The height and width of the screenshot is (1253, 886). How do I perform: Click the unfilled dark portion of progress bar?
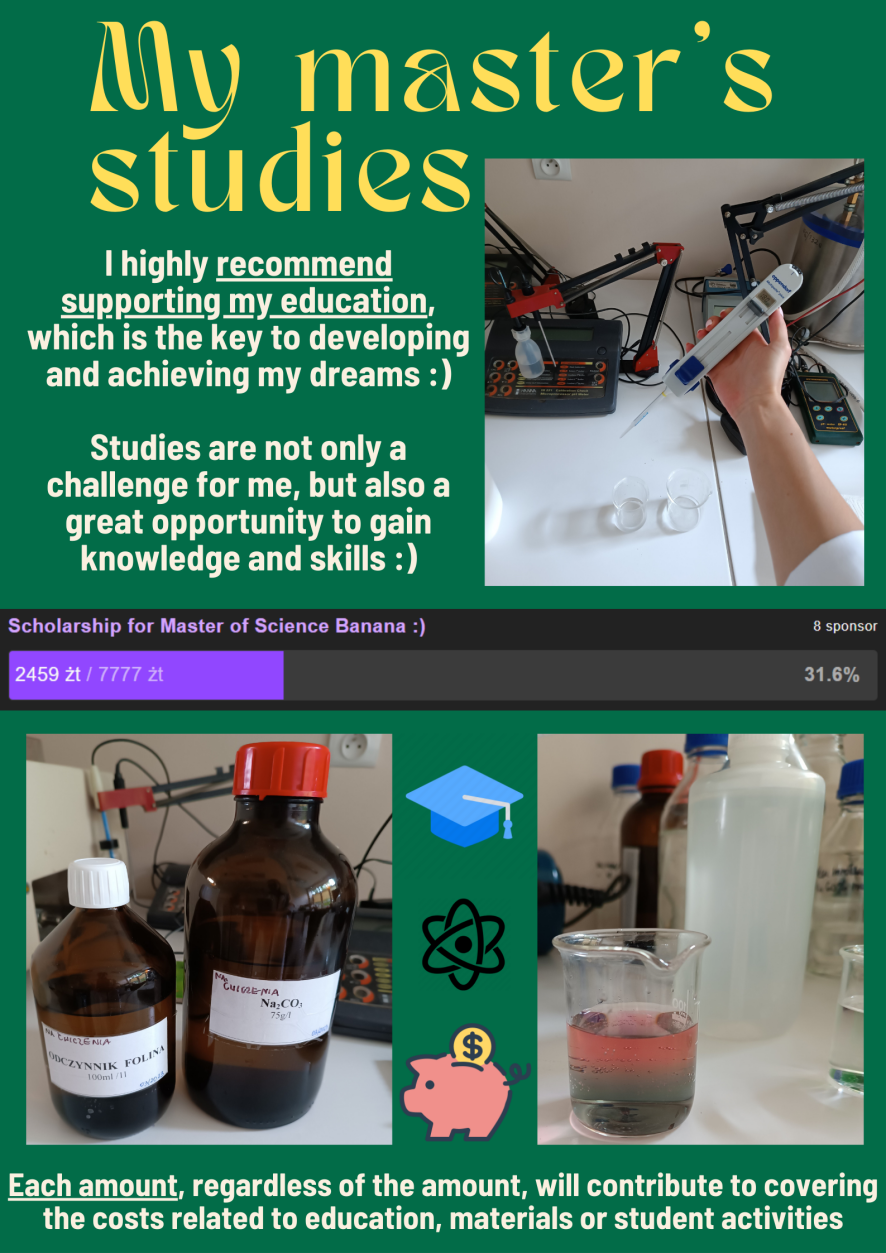580,675
